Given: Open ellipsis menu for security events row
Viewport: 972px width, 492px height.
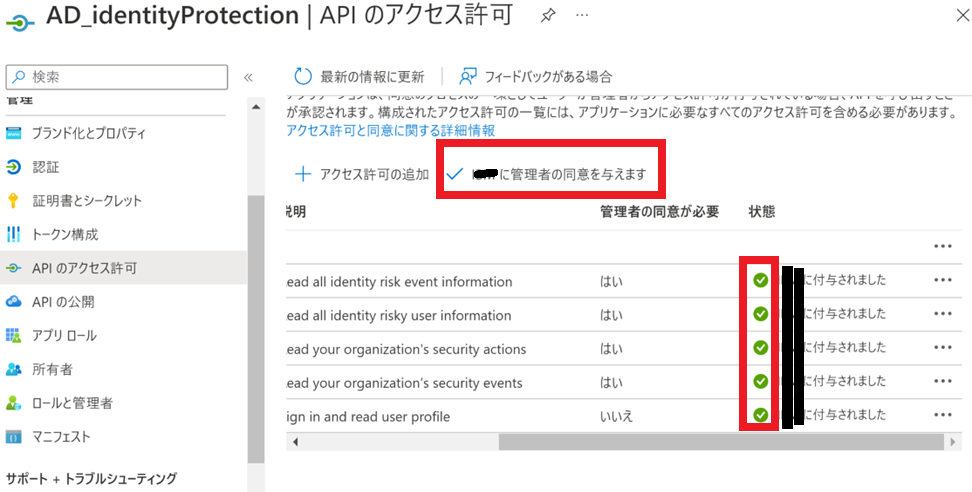Looking at the screenshot, I should coord(942,381).
